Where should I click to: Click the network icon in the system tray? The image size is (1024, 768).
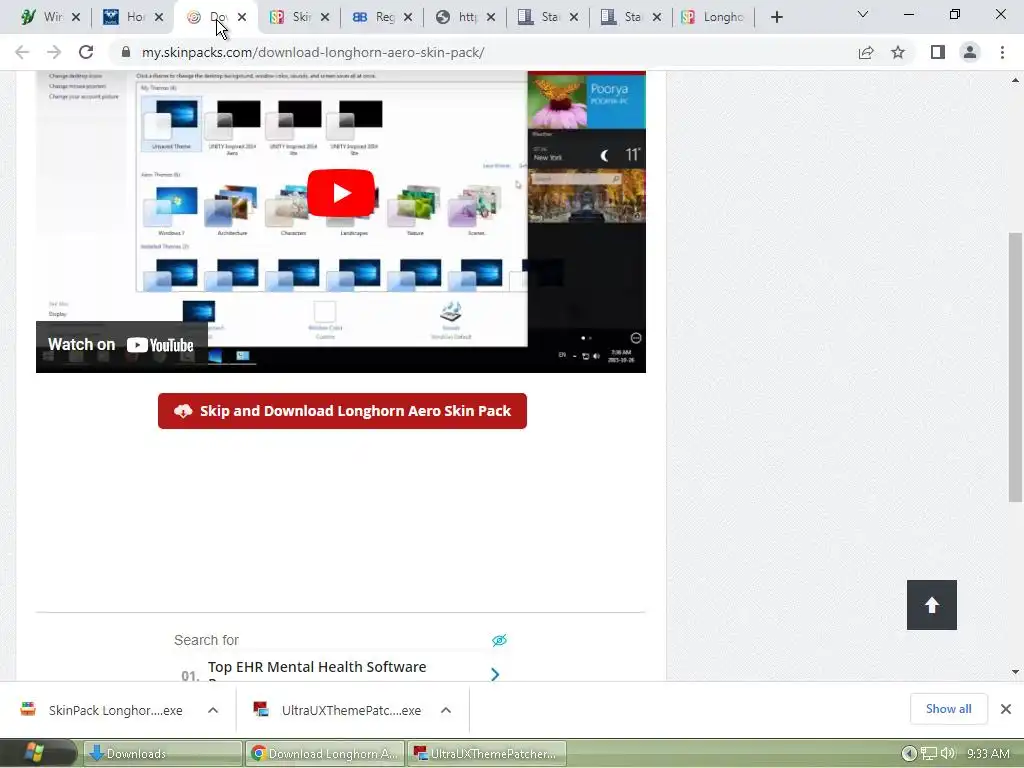pyautogui.click(x=929, y=754)
